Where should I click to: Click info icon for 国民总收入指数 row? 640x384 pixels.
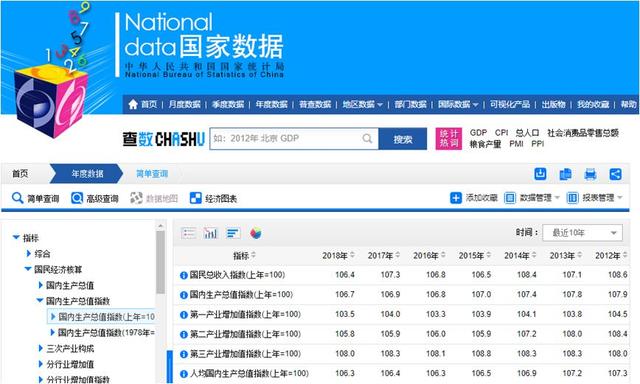click(x=184, y=275)
